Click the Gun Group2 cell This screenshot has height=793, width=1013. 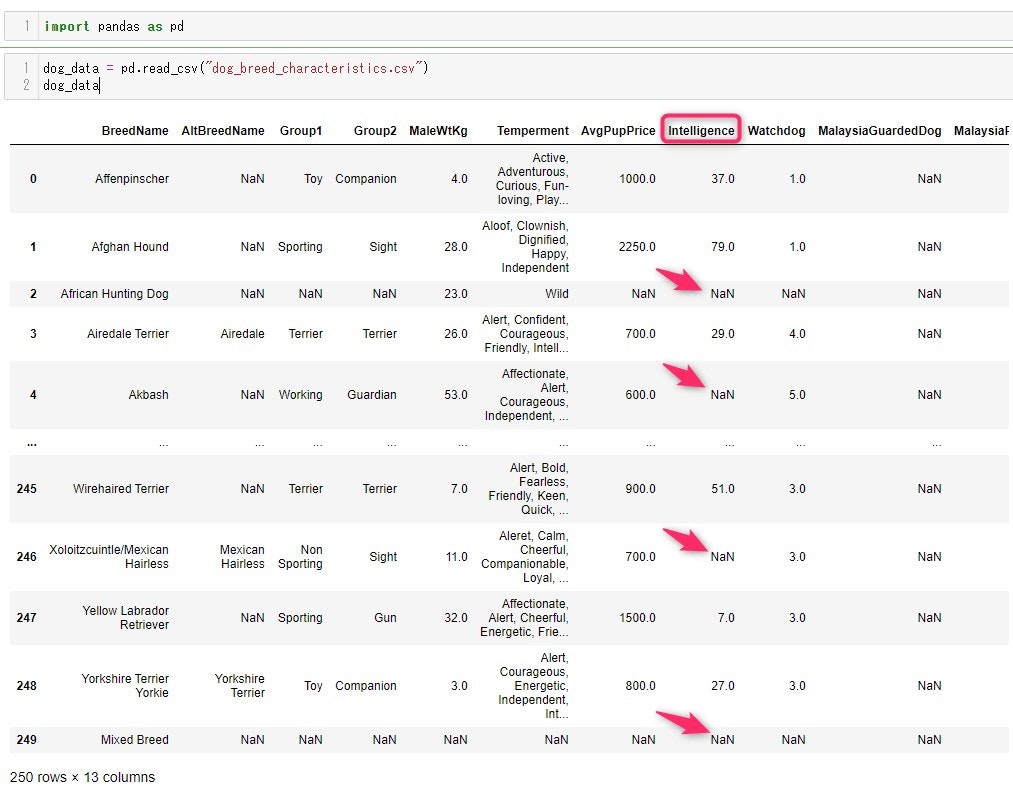[386, 618]
